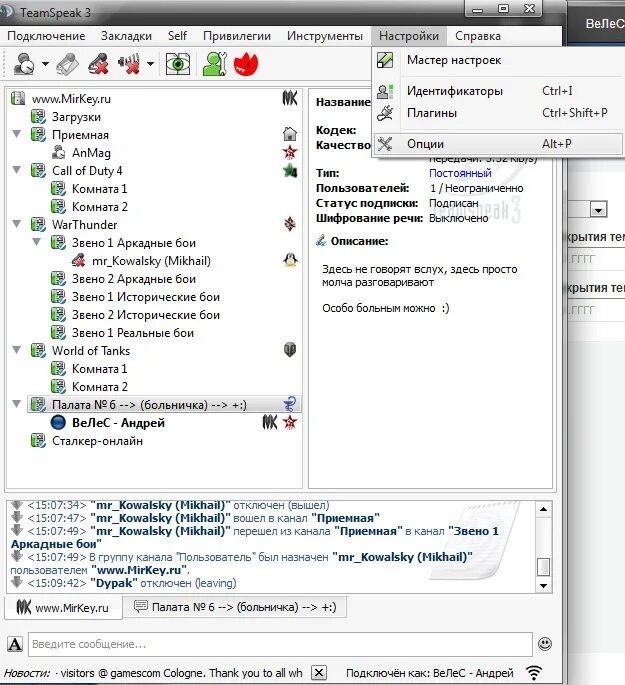The height and width of the screenshot is (685, 625).
Task: Open contacts manager green person icon
Action: [214, 64]
